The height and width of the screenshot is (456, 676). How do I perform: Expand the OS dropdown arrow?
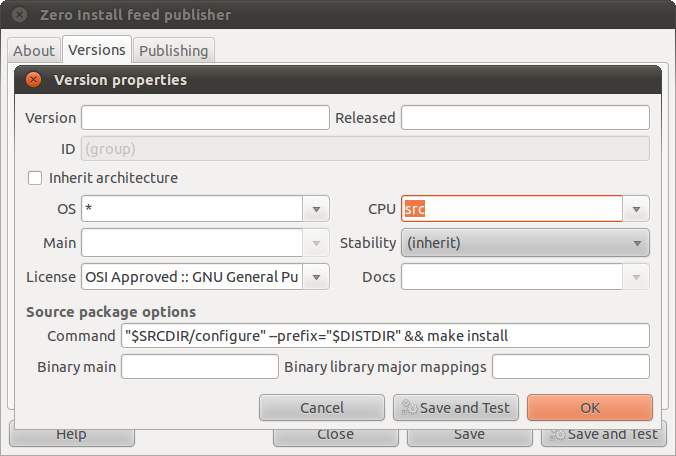click(x=316, y=209)
